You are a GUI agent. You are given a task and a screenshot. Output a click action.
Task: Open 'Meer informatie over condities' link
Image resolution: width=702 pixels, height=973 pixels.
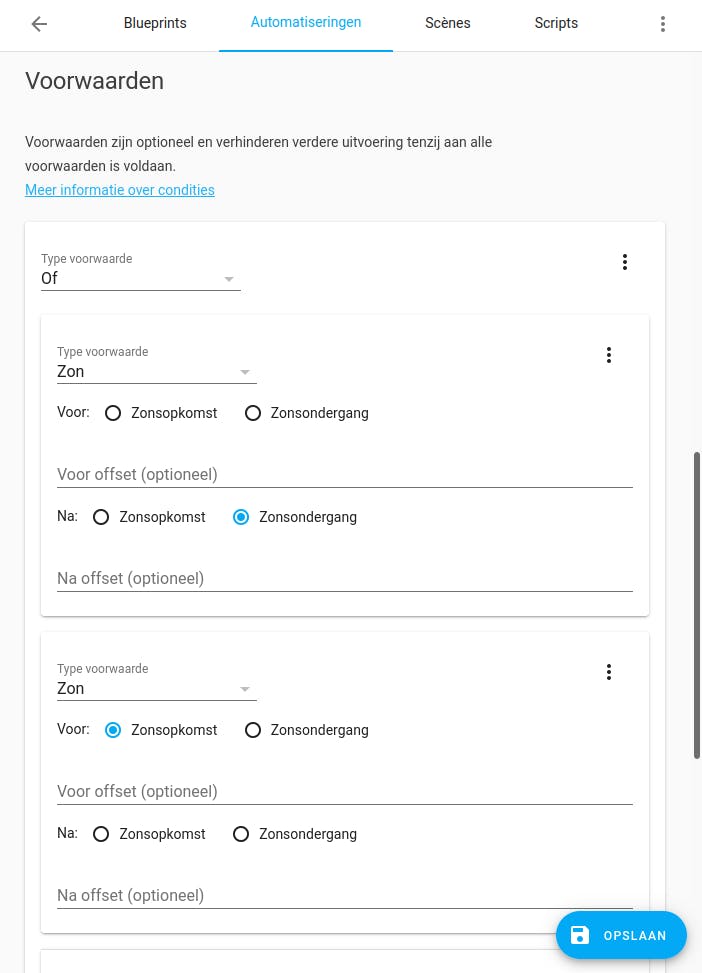(120, 190)
